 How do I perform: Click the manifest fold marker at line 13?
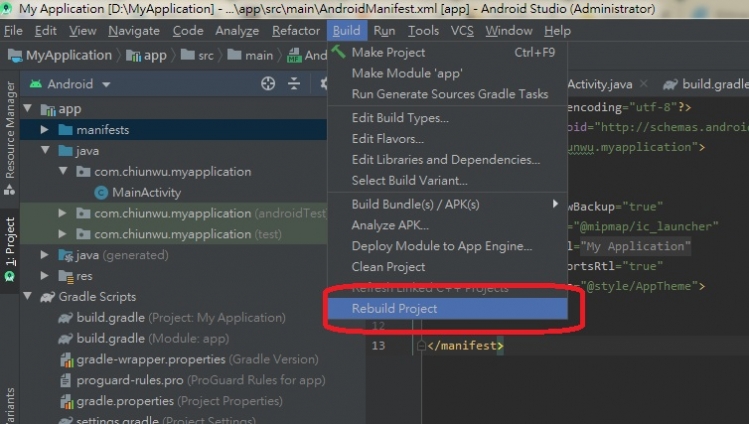(421, 345)
